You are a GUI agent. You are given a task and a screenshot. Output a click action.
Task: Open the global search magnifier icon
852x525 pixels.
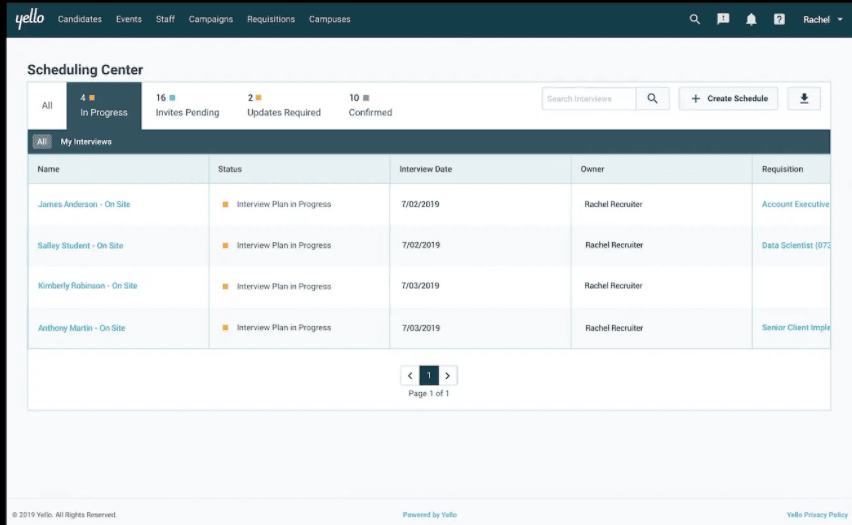click(x=695, y=19)
